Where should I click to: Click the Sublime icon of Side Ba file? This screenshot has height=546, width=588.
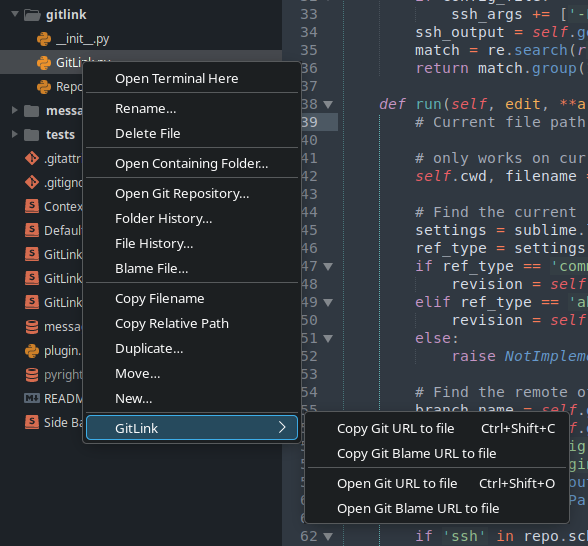(32, 422)
